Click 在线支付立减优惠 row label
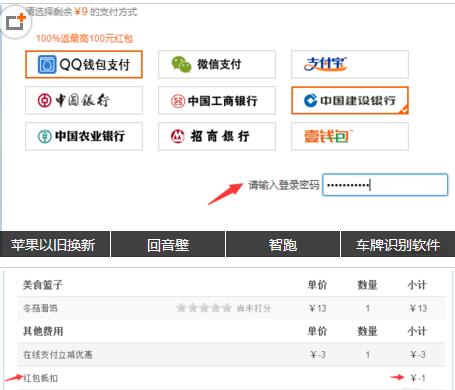This screenshot has height=390, width=455. click(58, 355)
